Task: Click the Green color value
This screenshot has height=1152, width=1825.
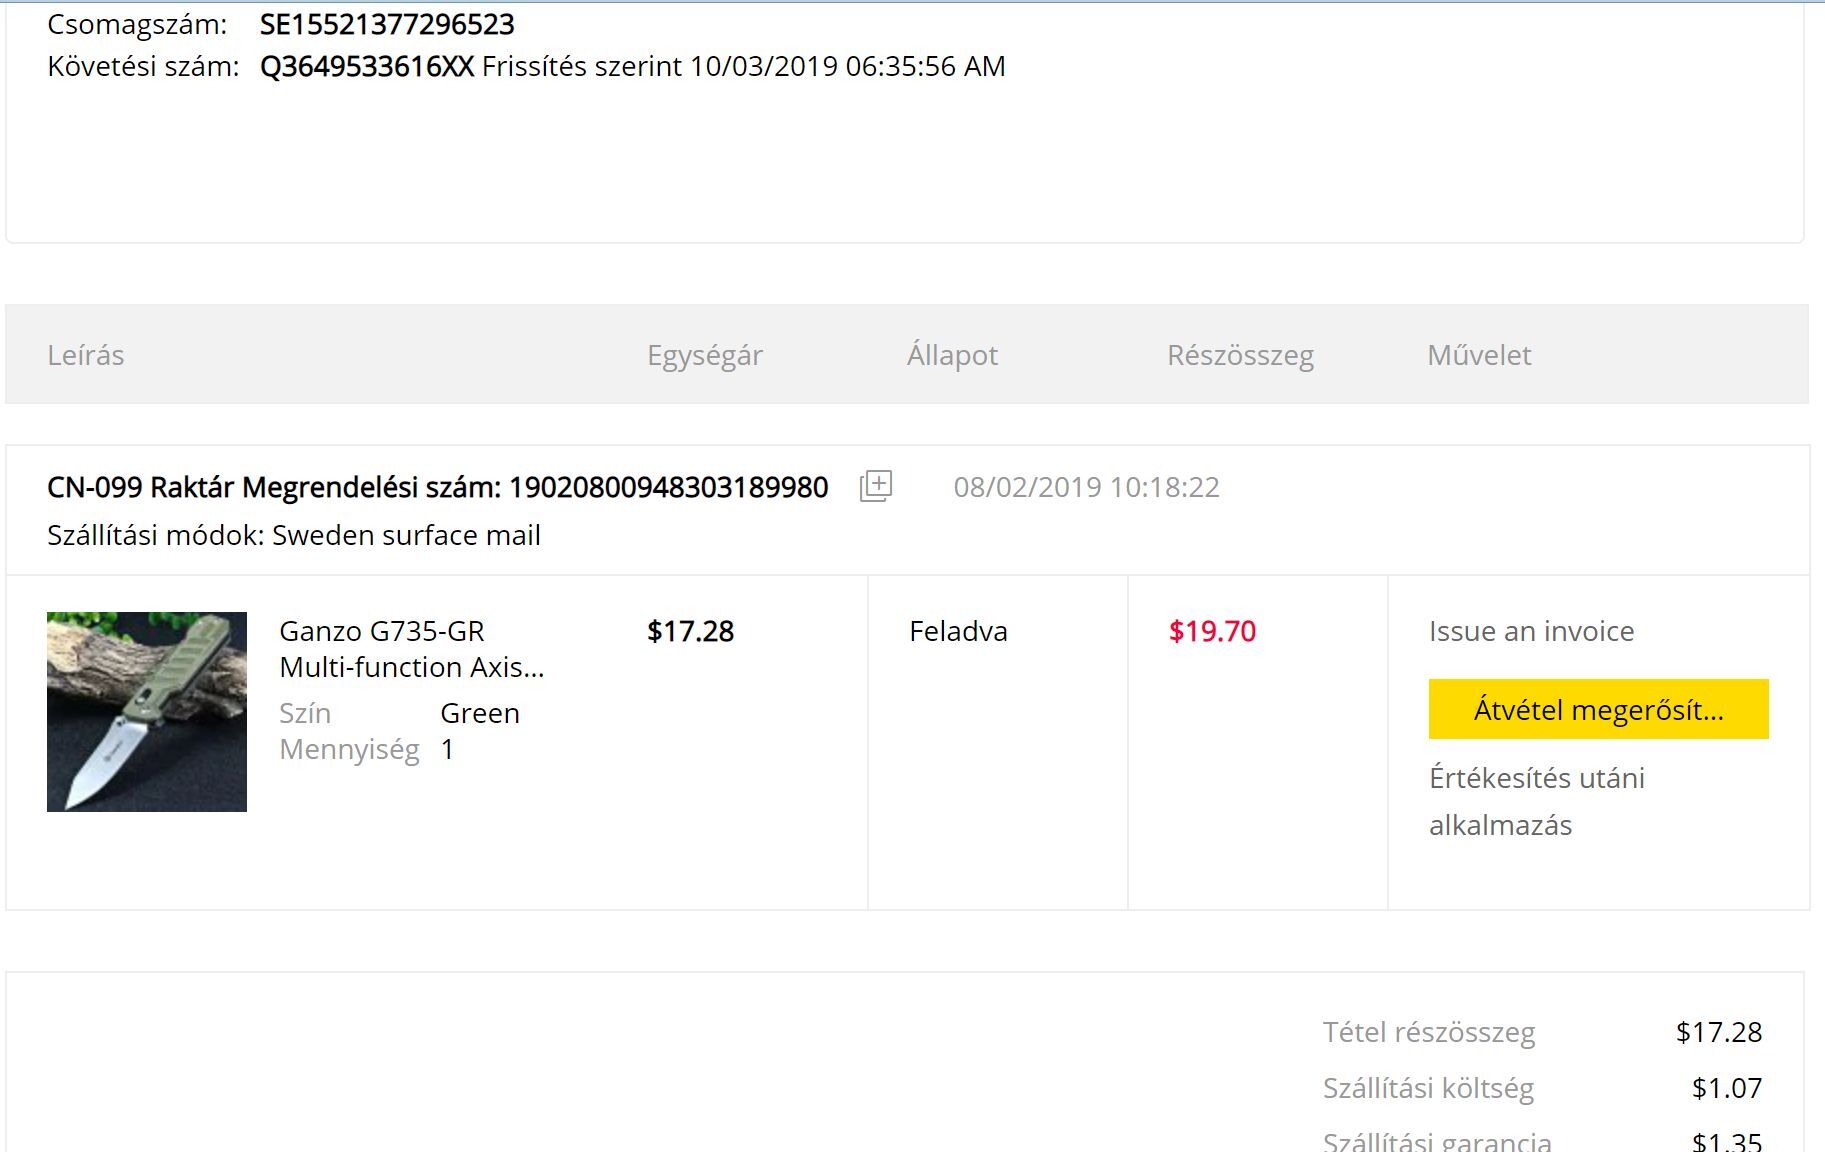Action: click(x=480, y=713)
